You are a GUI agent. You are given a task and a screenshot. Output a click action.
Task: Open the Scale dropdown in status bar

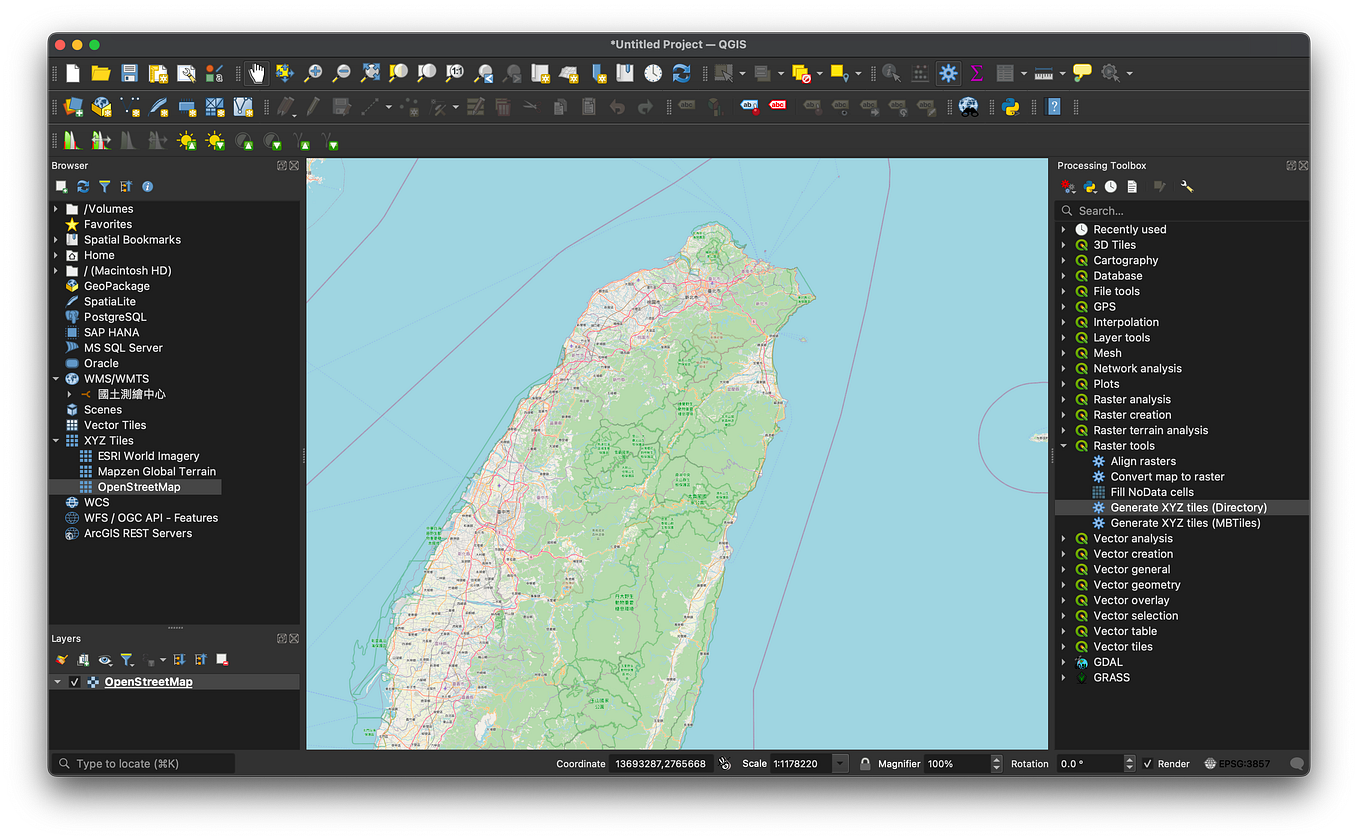(839, 763)
